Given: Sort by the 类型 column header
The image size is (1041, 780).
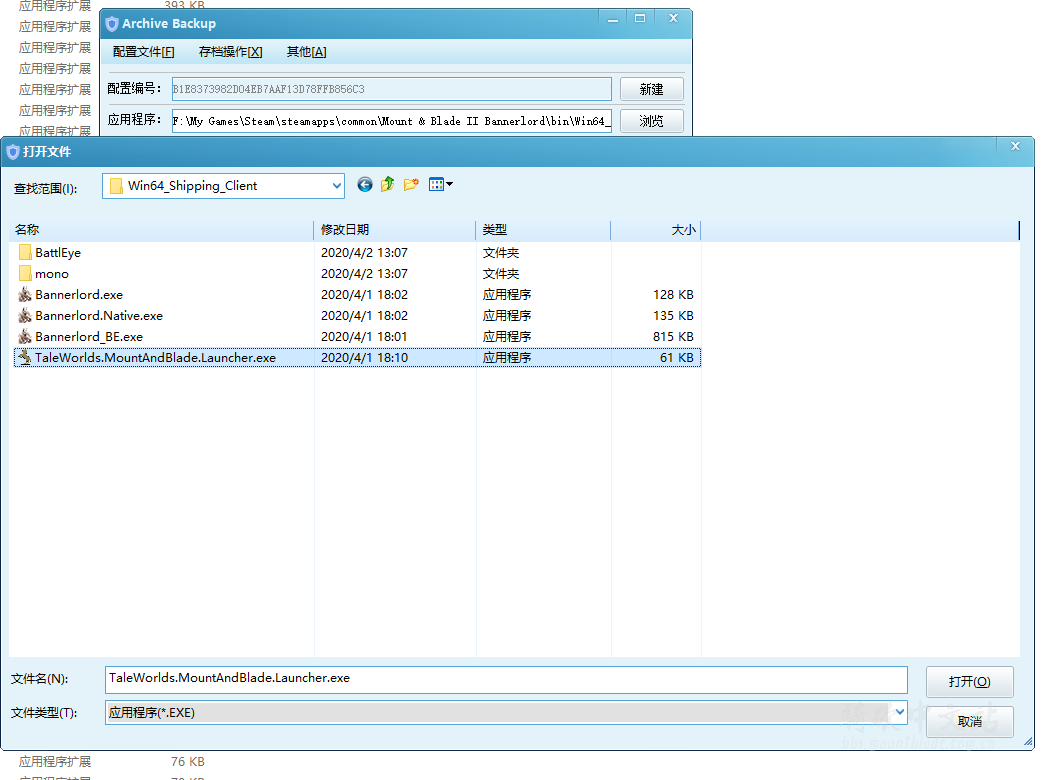Looking at the screenshot, I should (x=543, y=230).
